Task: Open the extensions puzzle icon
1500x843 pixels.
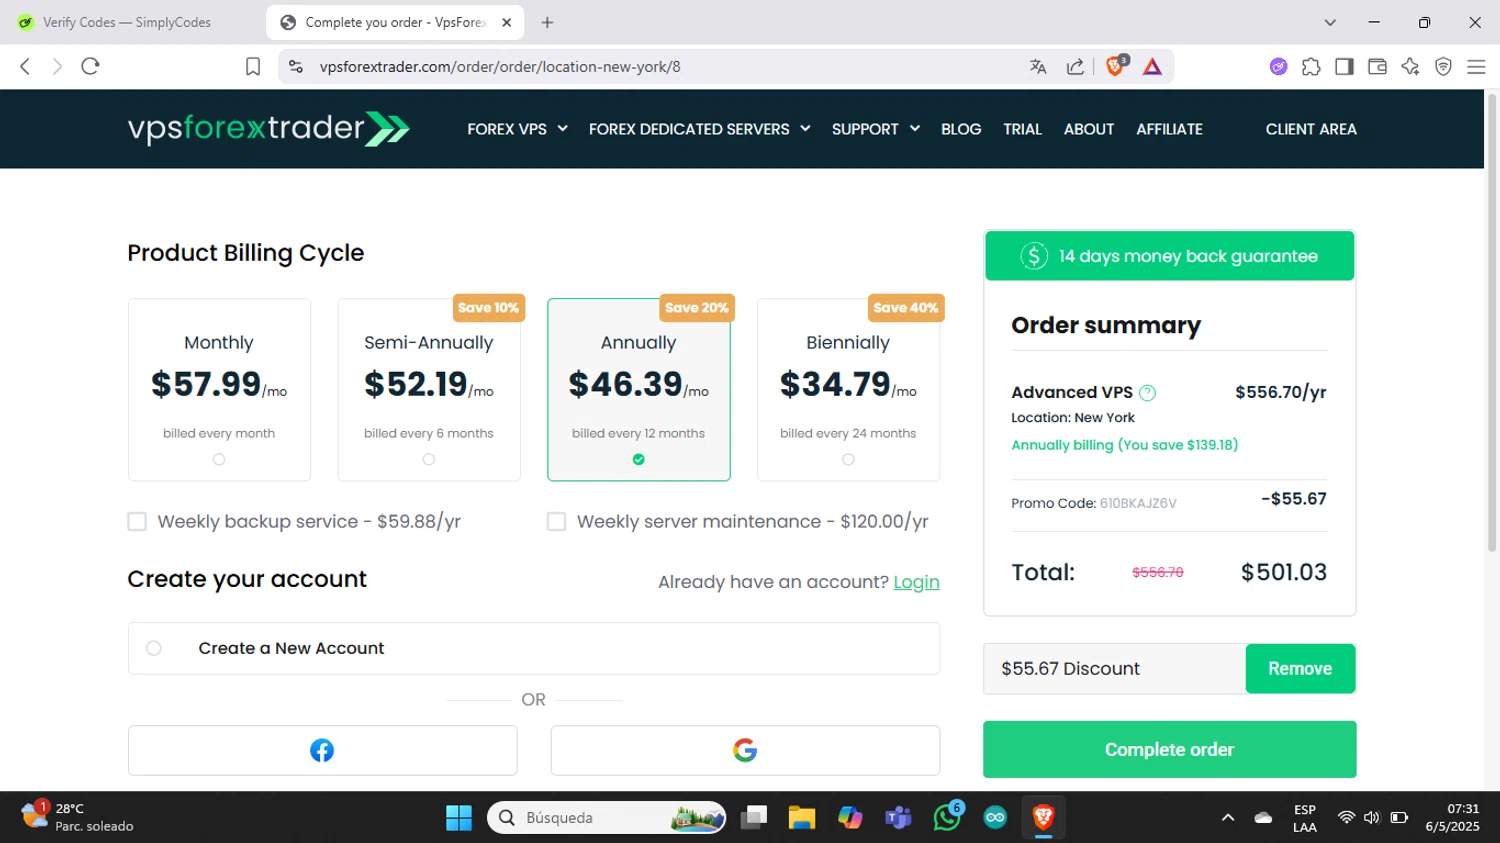Action: coord(1311,66)
